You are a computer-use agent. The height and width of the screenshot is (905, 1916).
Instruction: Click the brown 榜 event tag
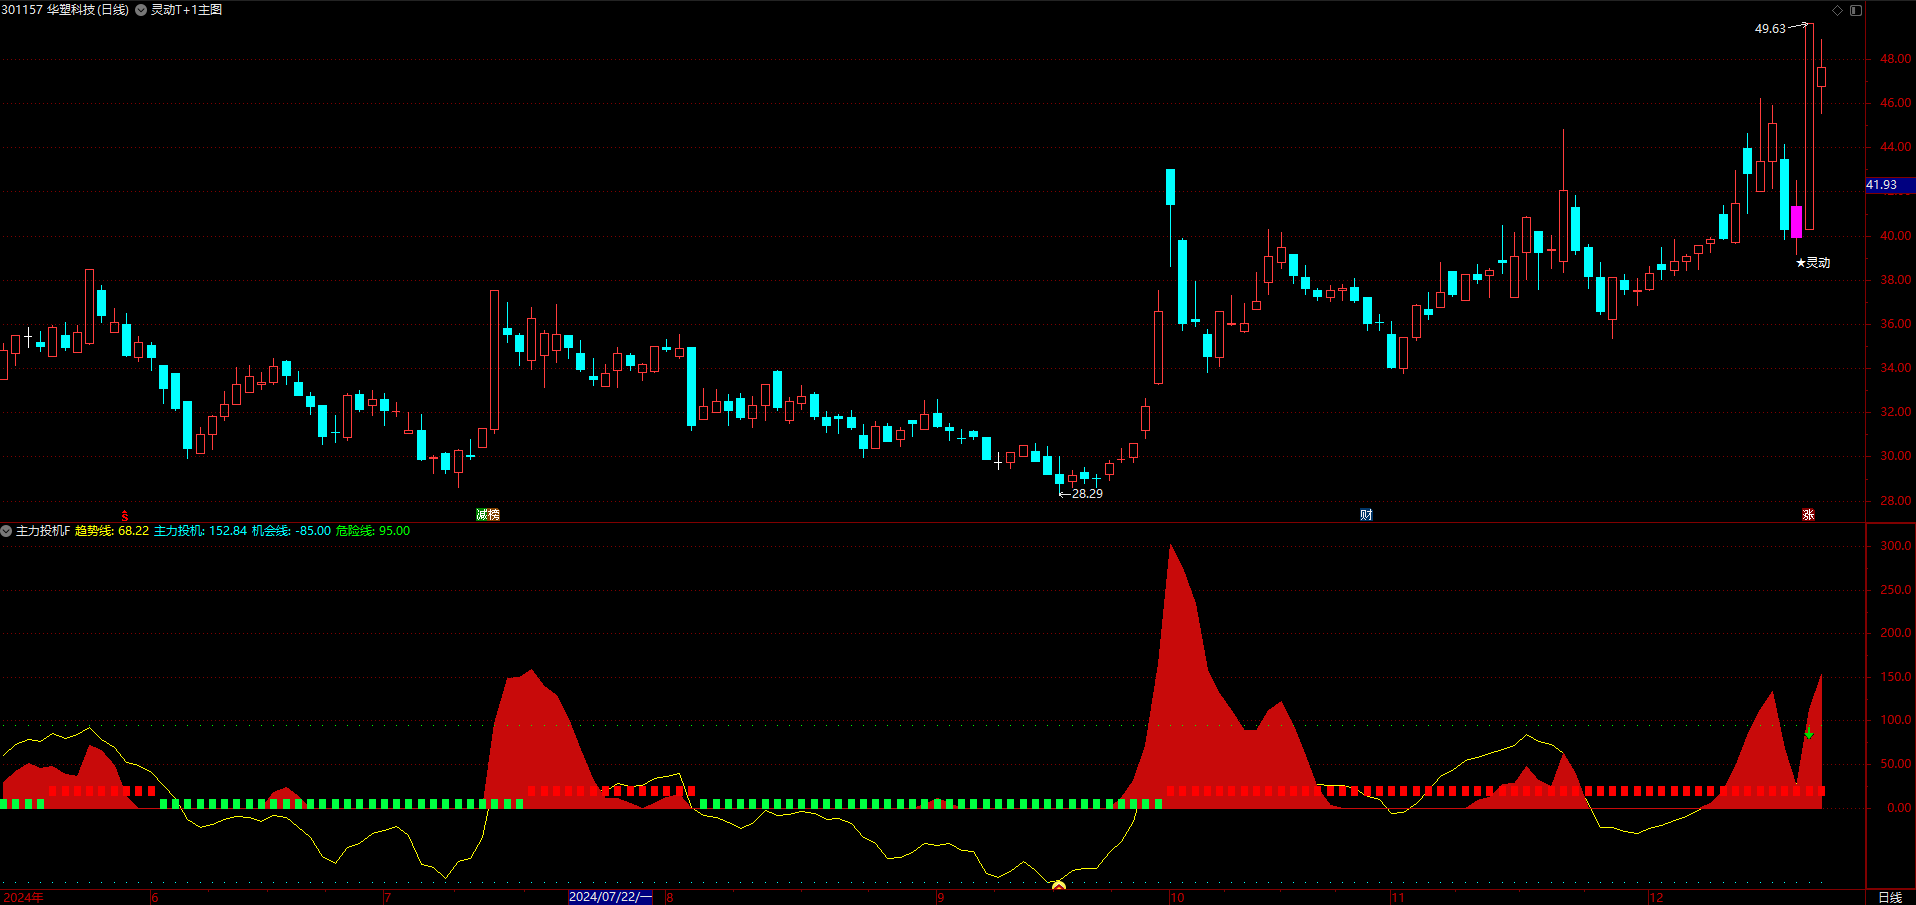tap(494, 515)
